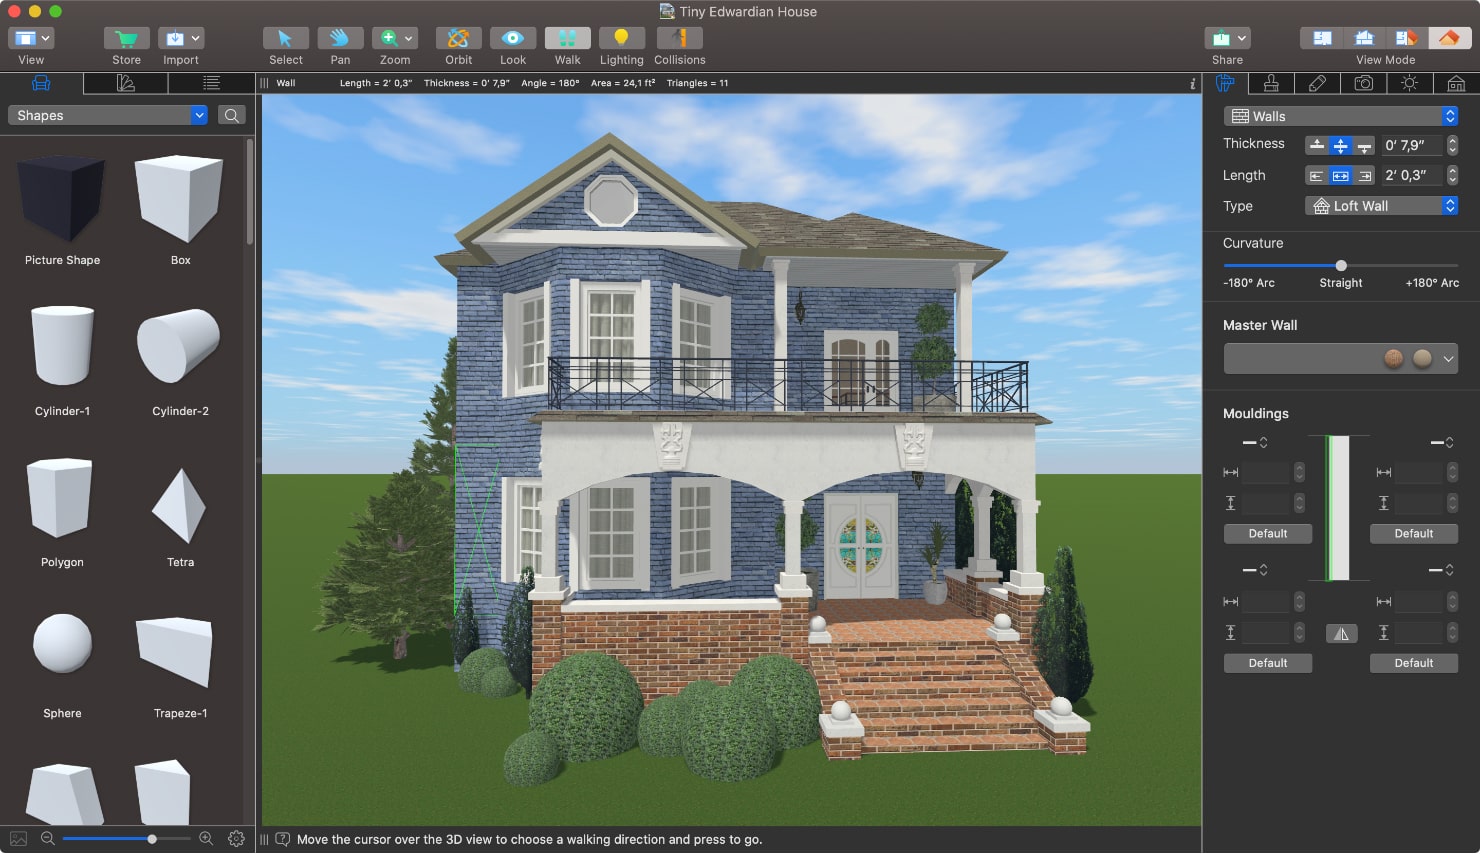Open the Building properties tab
This screenshot has height=854, width=1480.
(1455, 83)
